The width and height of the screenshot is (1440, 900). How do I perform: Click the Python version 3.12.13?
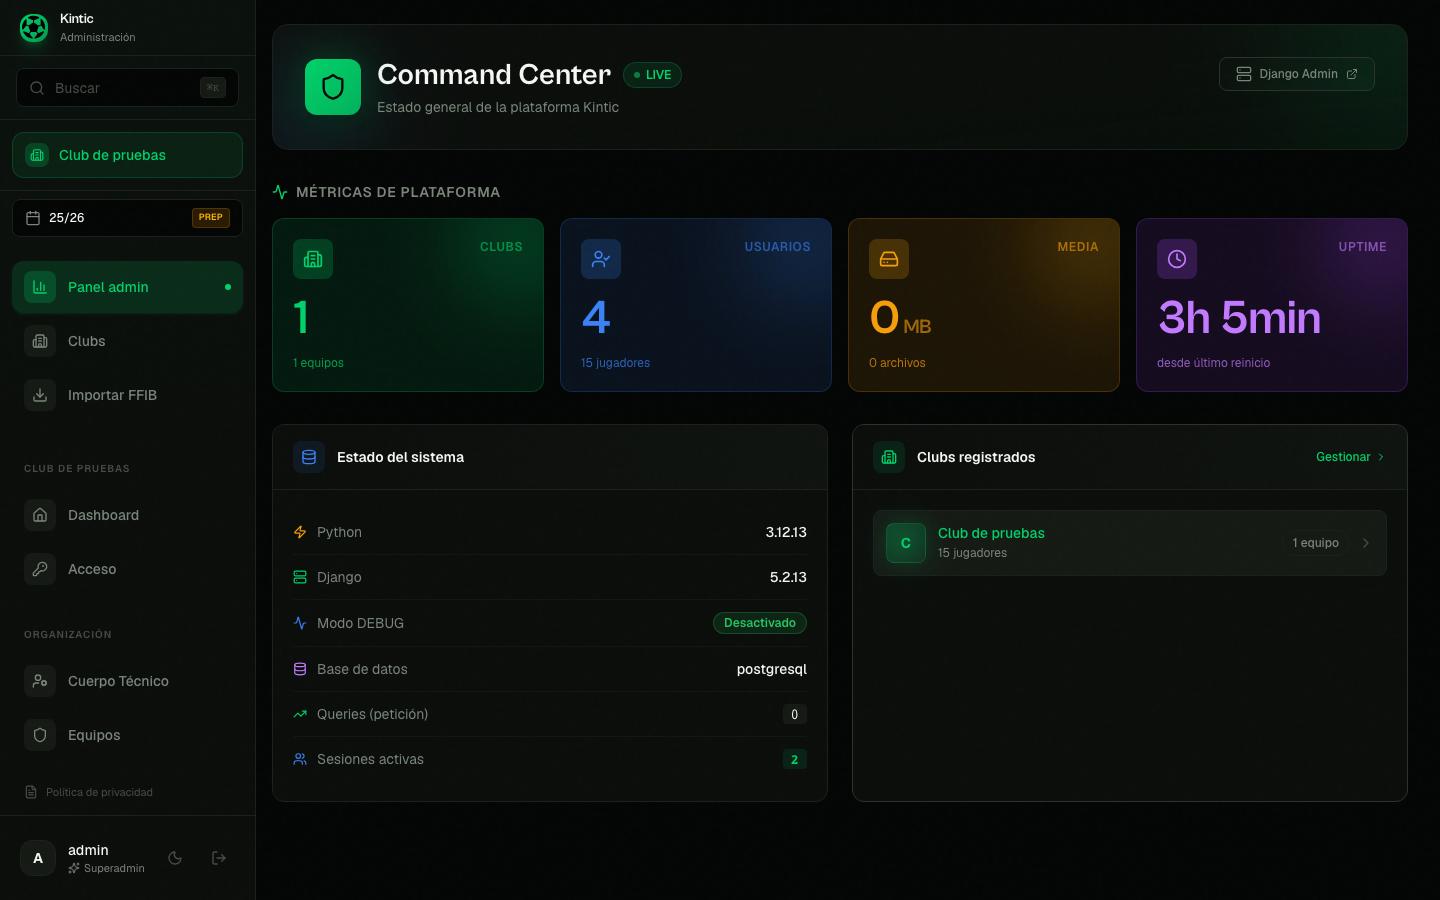[x=786, y=532]
